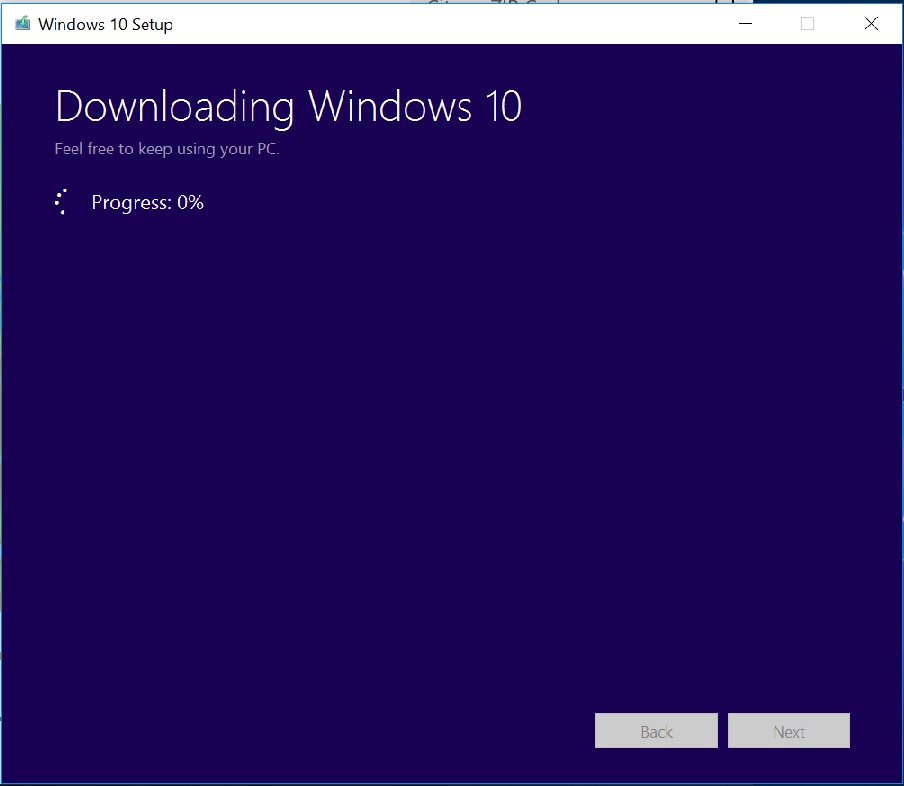The width and height of the screenshot is (904, 786).
Task: Click the Next button
Action: (x=789, y=731)
